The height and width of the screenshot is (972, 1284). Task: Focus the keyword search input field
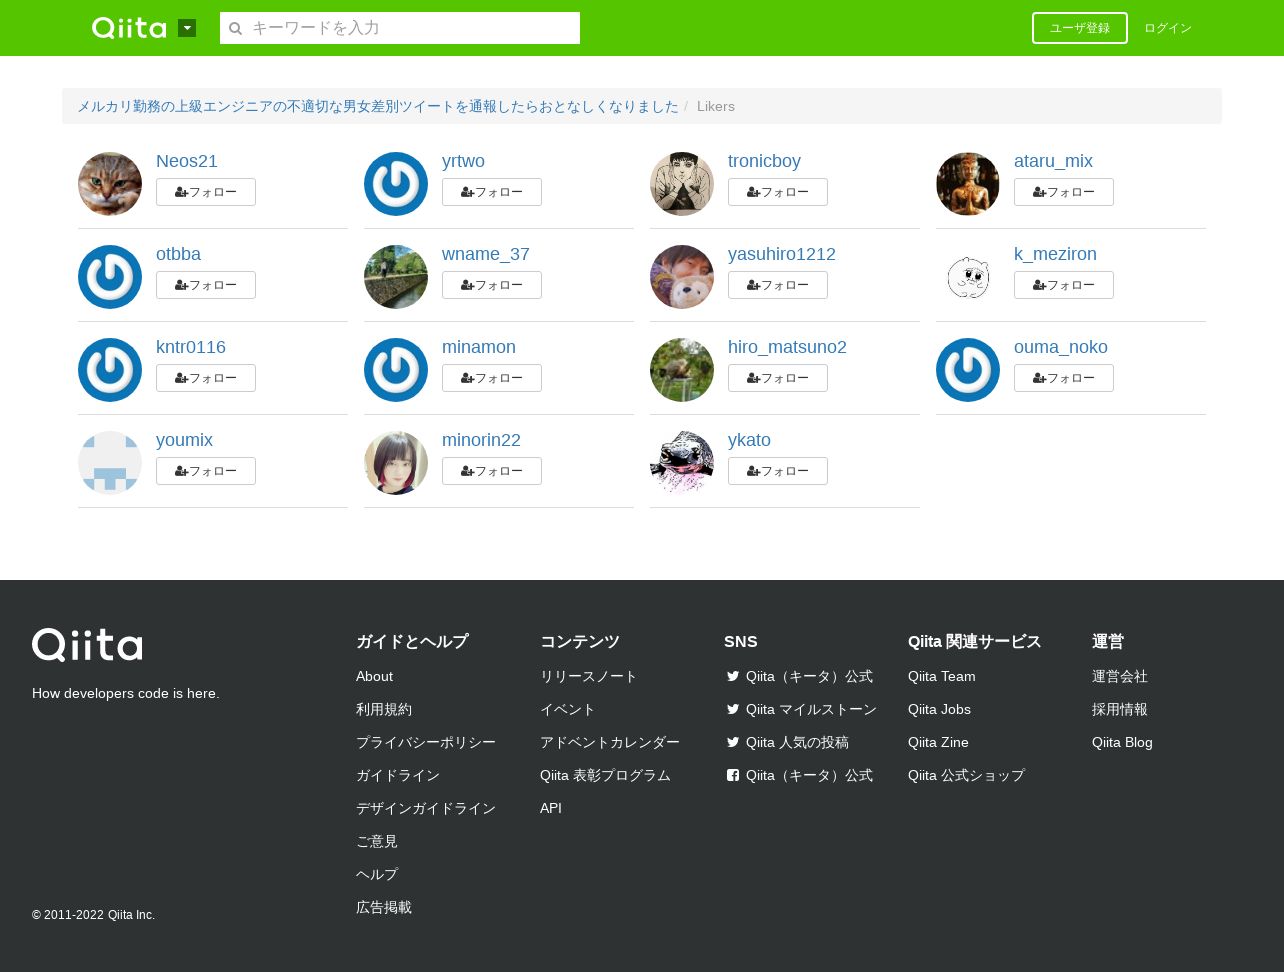400,28
